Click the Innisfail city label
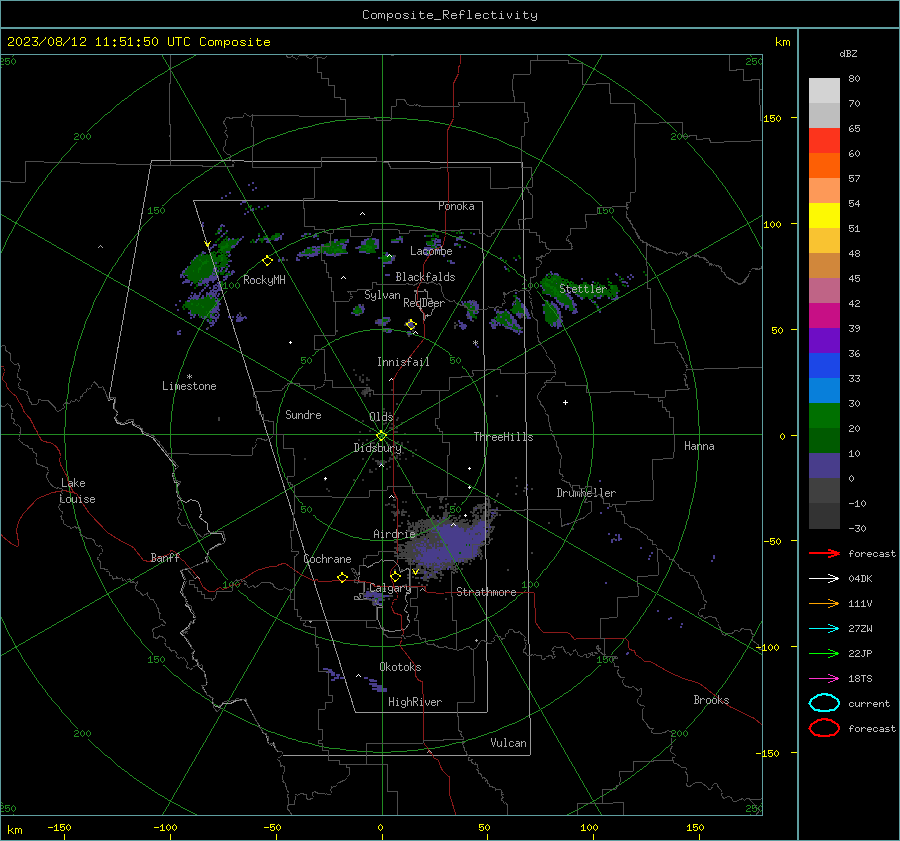900x841 pixels. click(403, 362)
